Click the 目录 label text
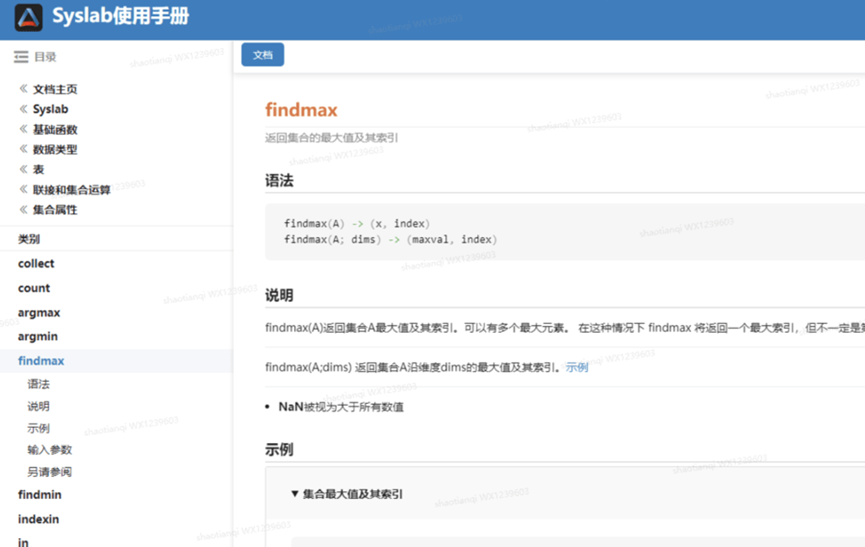 (45, 57)
